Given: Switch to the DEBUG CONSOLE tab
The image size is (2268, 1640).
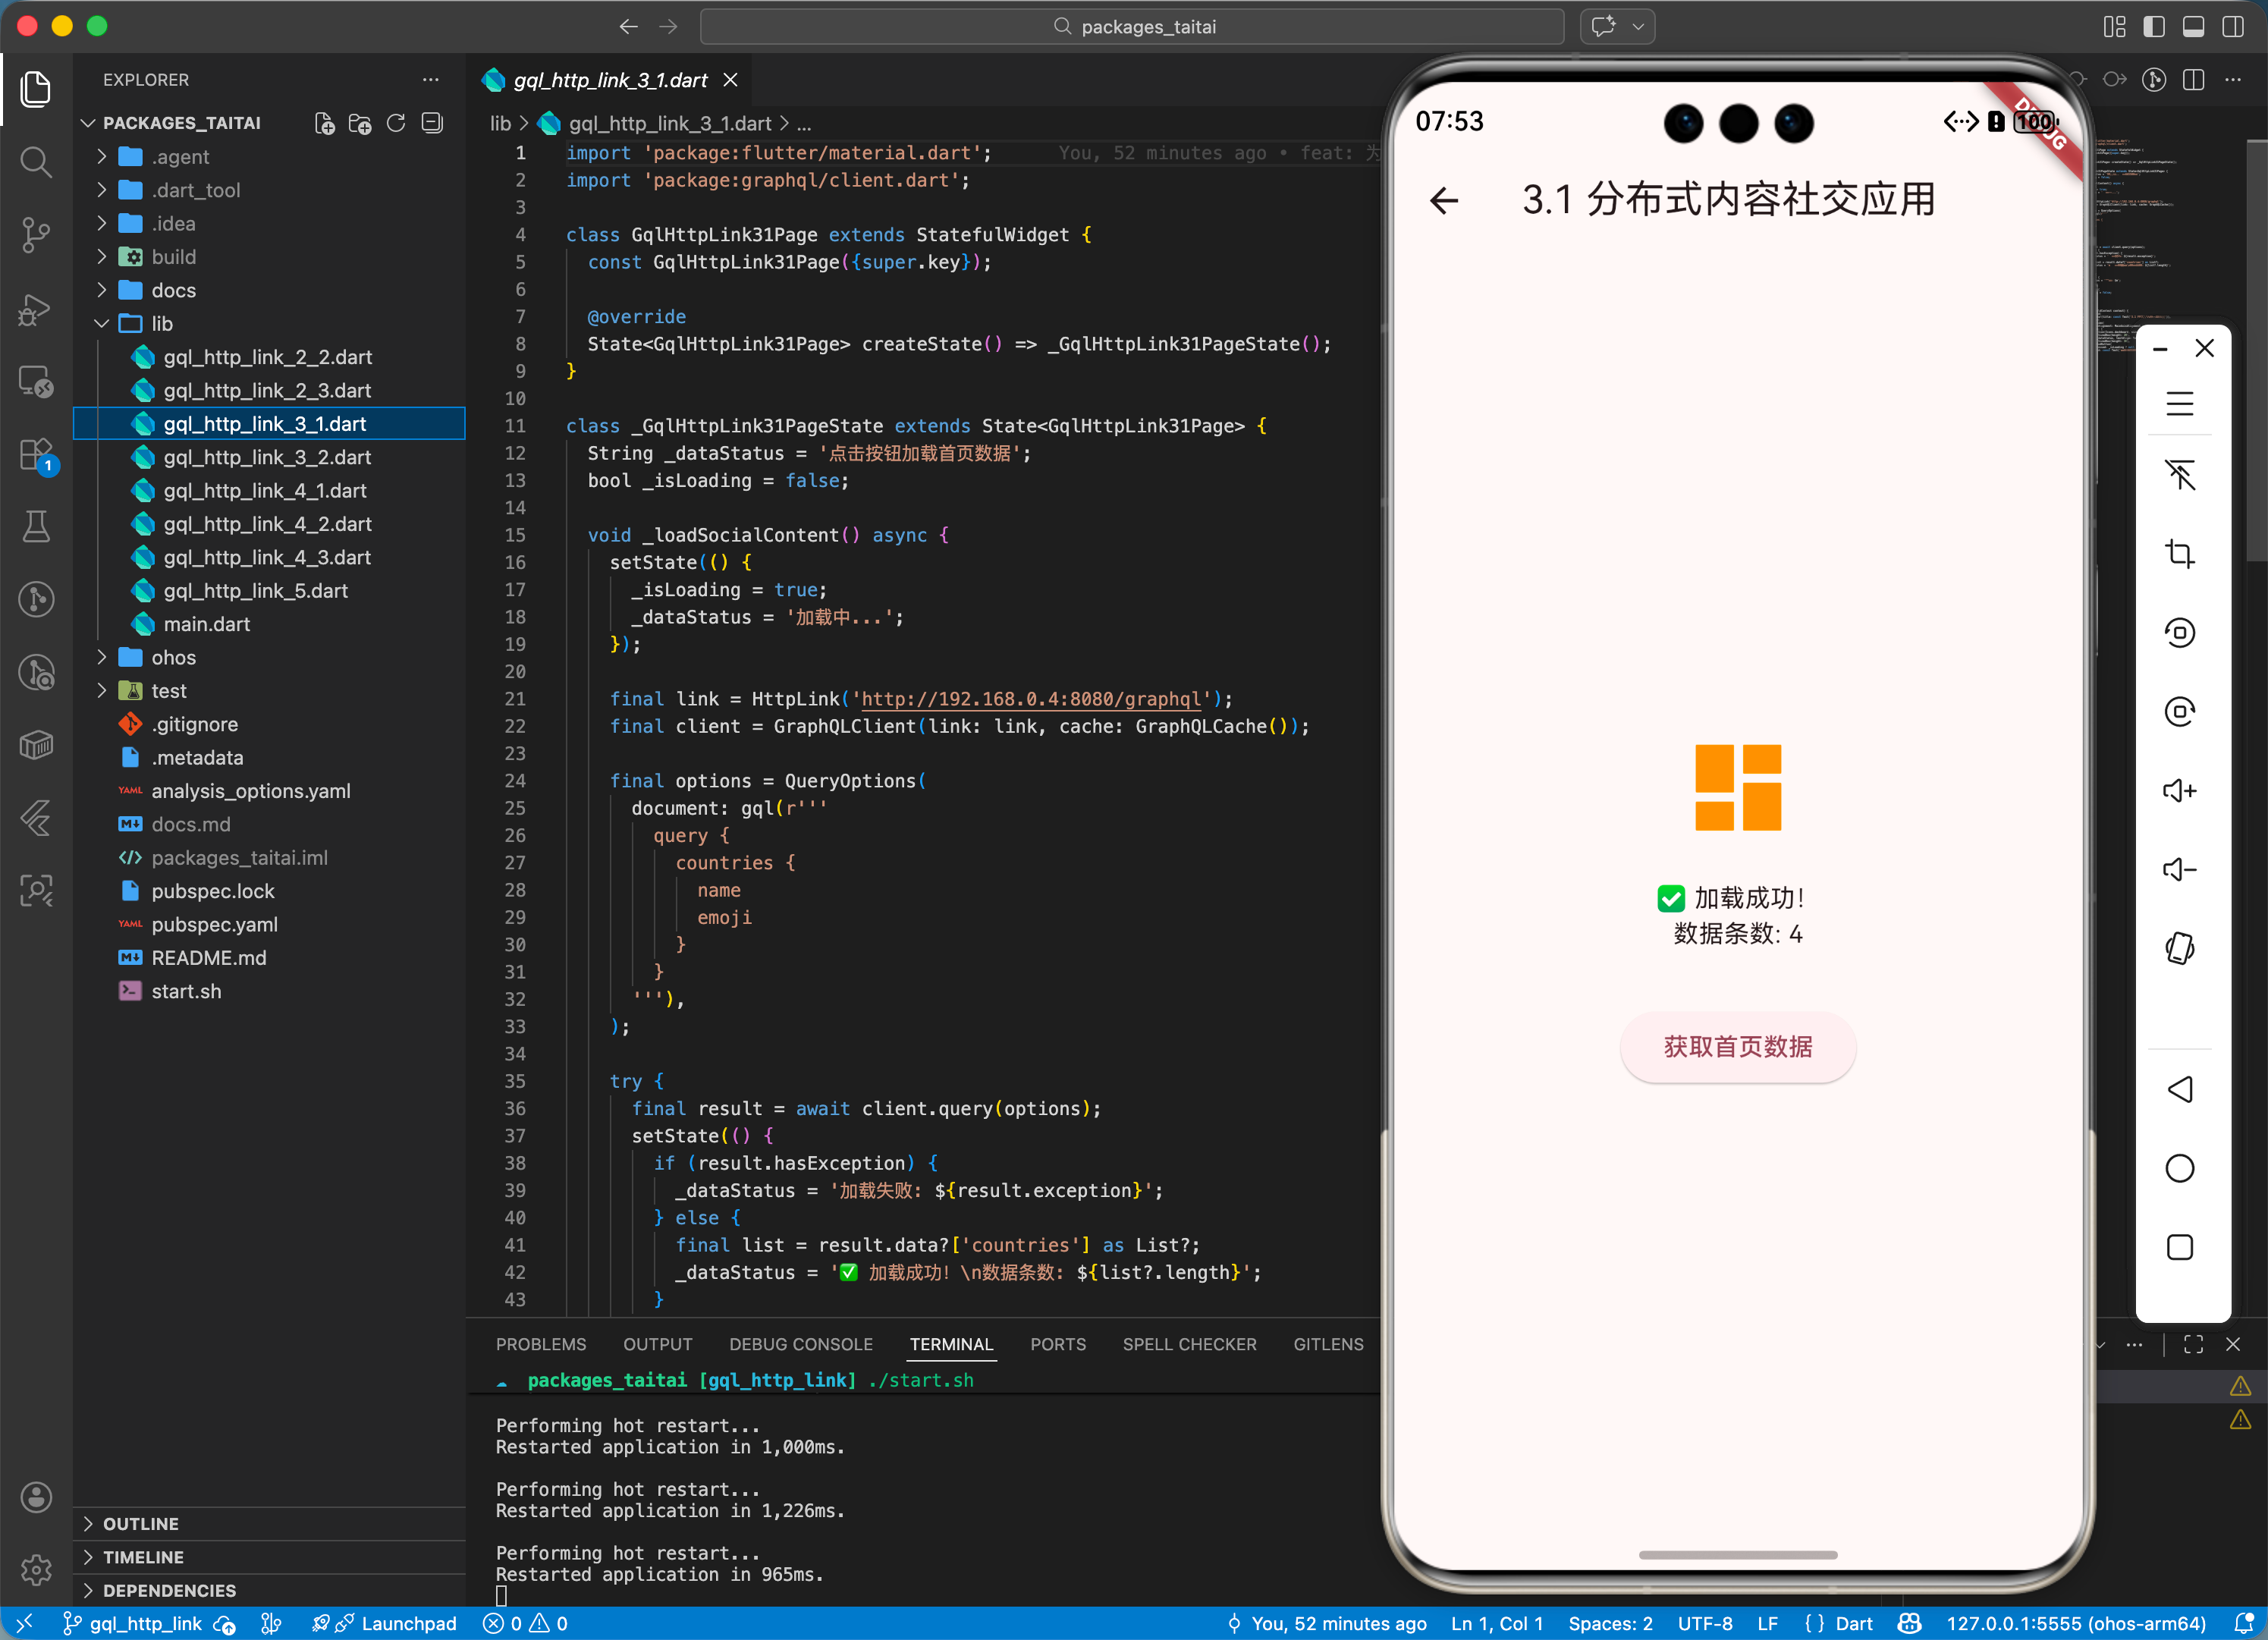Looking at the screenshot, I should pos(800,1344).
